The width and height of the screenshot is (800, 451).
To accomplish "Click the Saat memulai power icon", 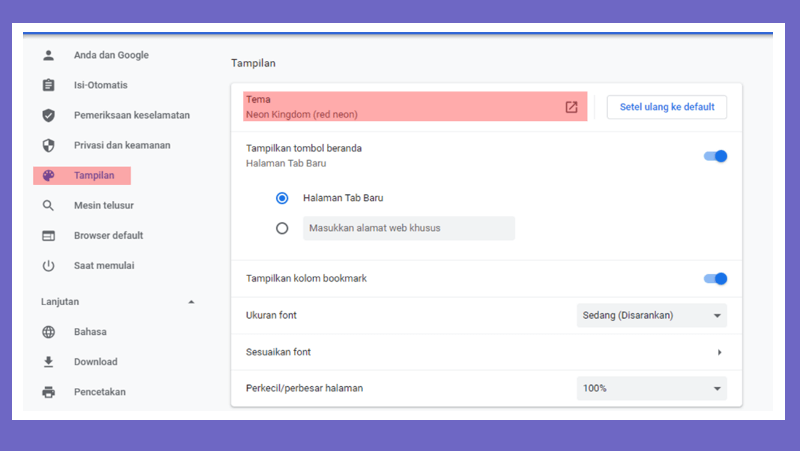I will (x=48, y=266).
